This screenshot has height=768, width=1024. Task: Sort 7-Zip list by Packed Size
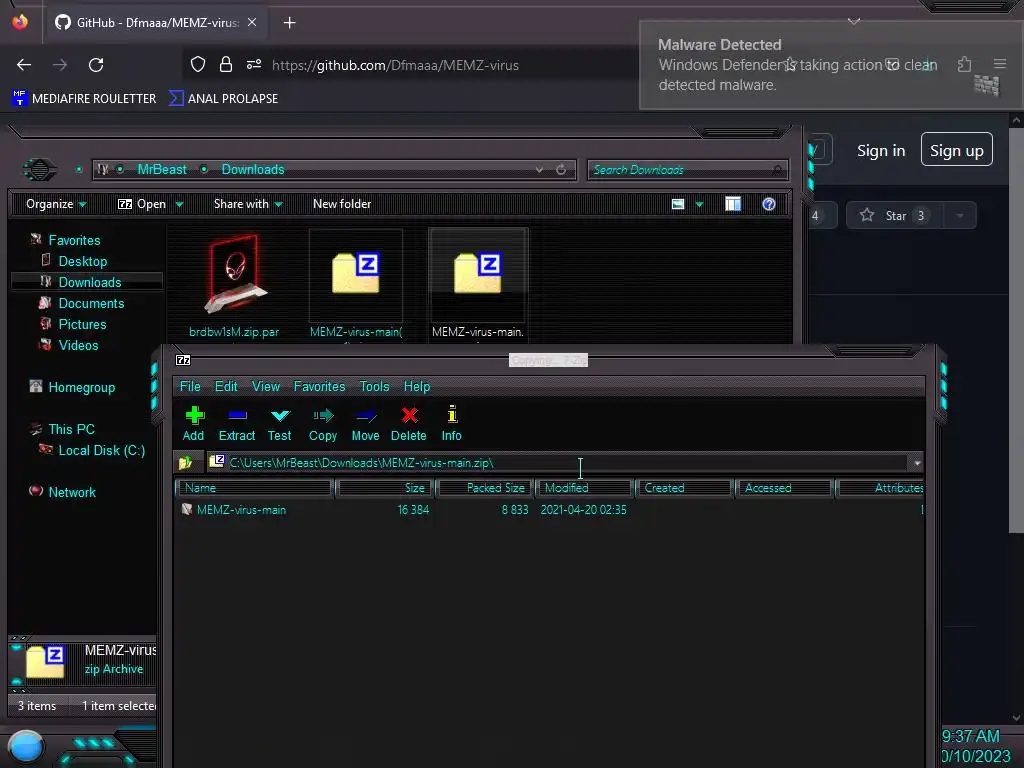[x=485, y=488]
